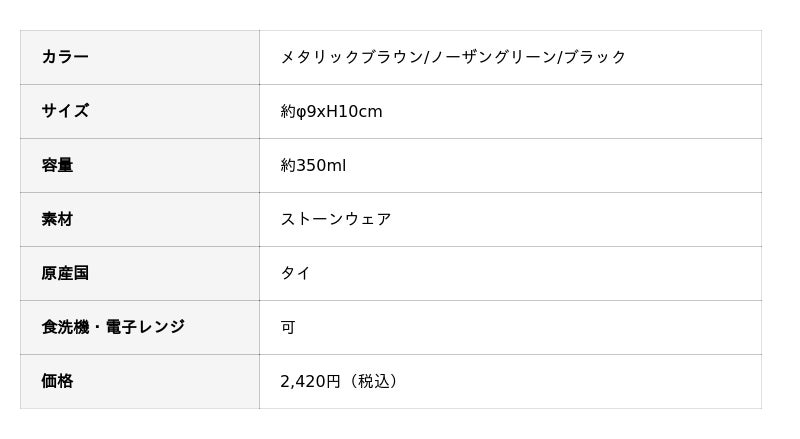Select the 350ml capacity value
800x439 pixels.
coord(321,165)
